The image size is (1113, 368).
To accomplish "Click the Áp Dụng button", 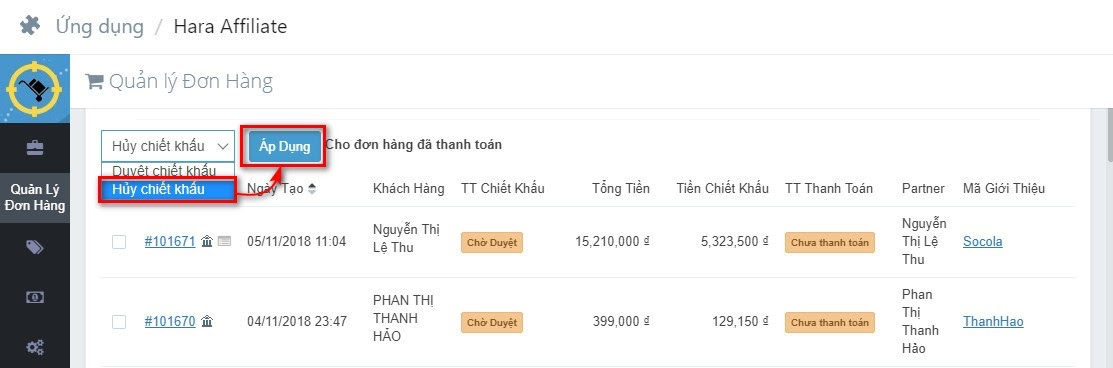I will coord(285,147).
